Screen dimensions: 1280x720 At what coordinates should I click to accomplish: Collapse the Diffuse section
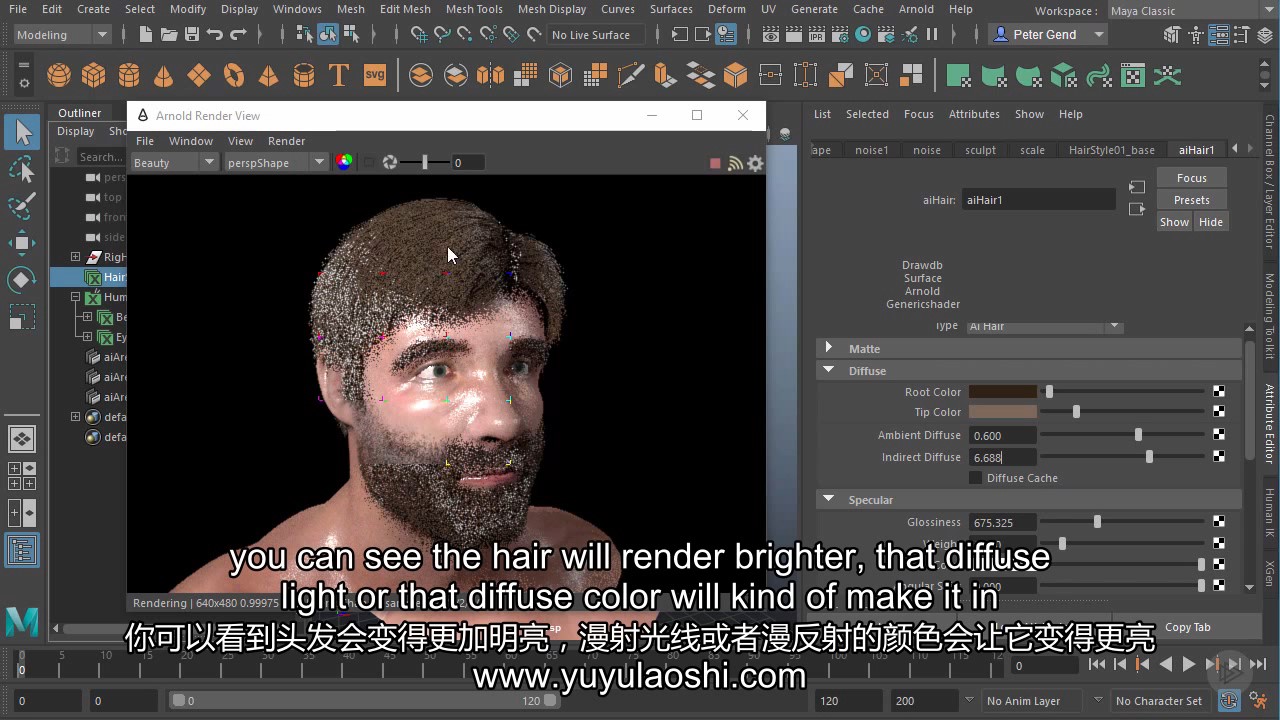click(828, 370)
